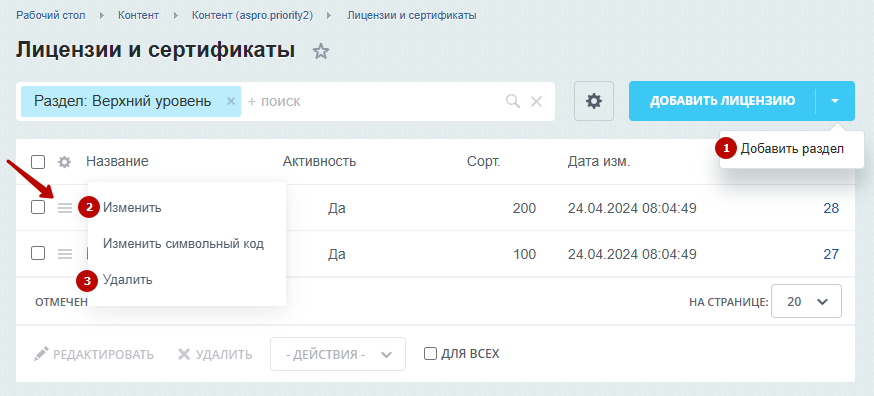Add page to favorites with star icon
The width and height of the screenshot is (874, 396).
321,52
